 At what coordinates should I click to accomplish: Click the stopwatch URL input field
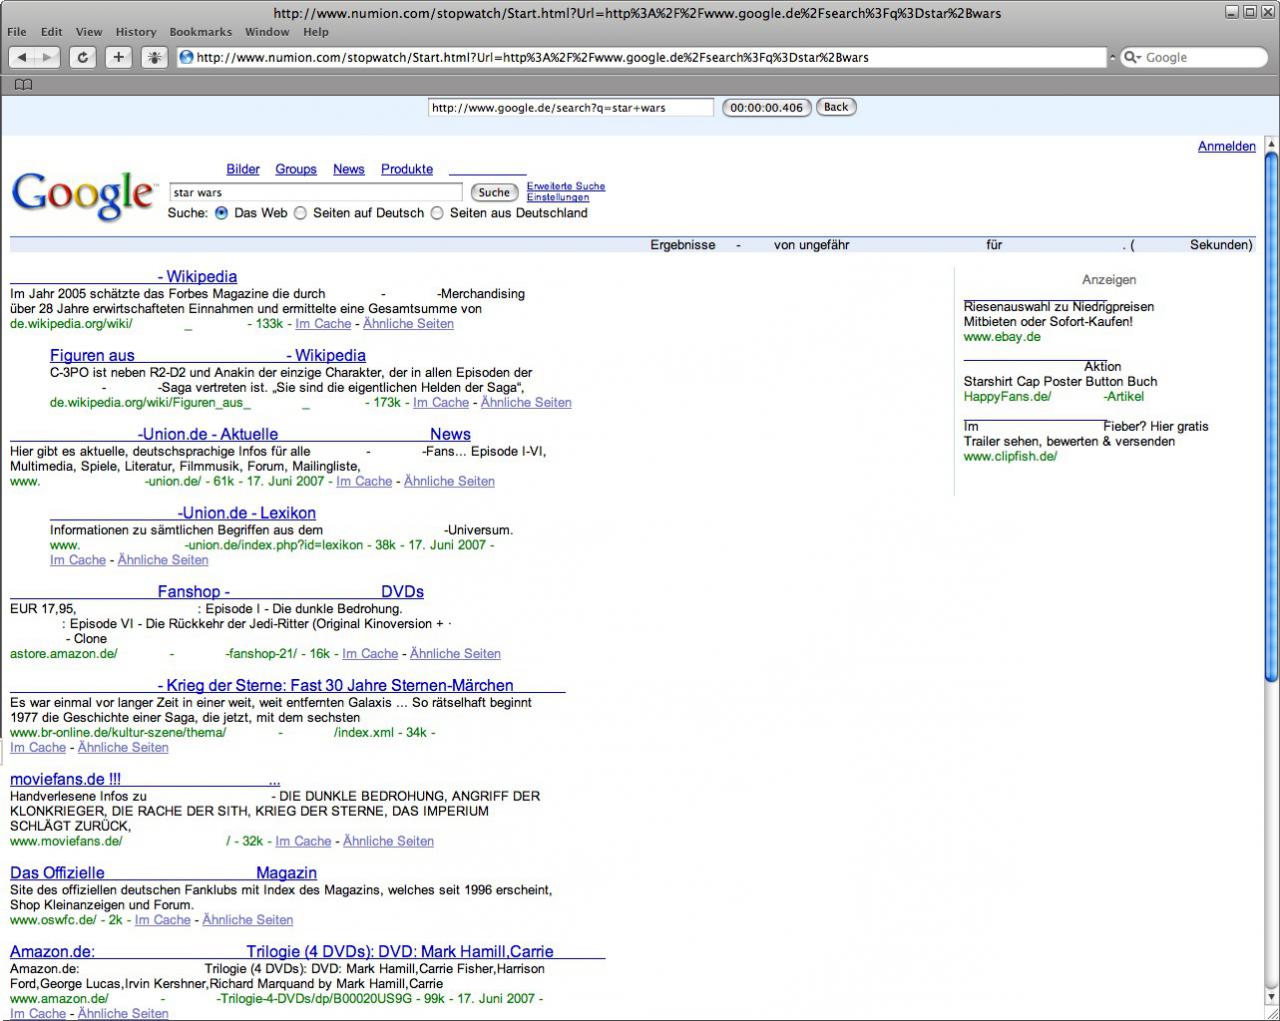coord(571,107)
